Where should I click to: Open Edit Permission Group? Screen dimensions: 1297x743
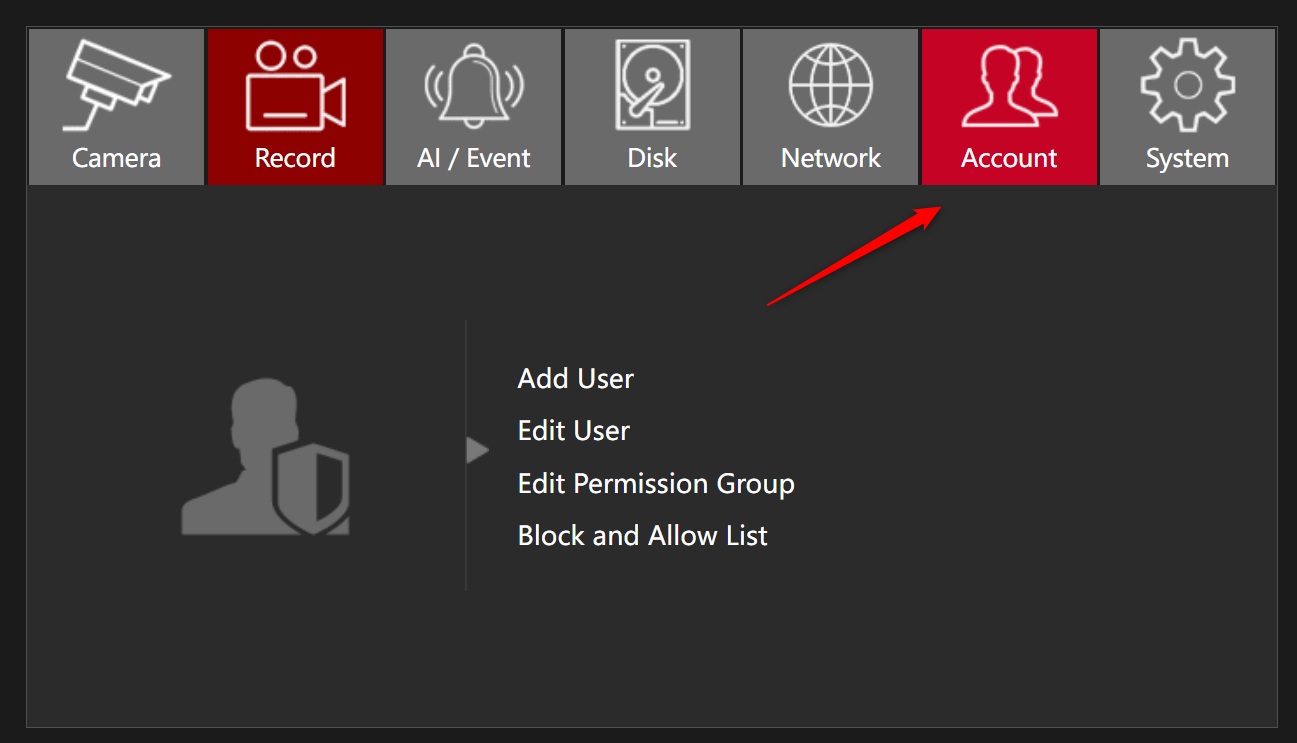[x=655, y=484]
